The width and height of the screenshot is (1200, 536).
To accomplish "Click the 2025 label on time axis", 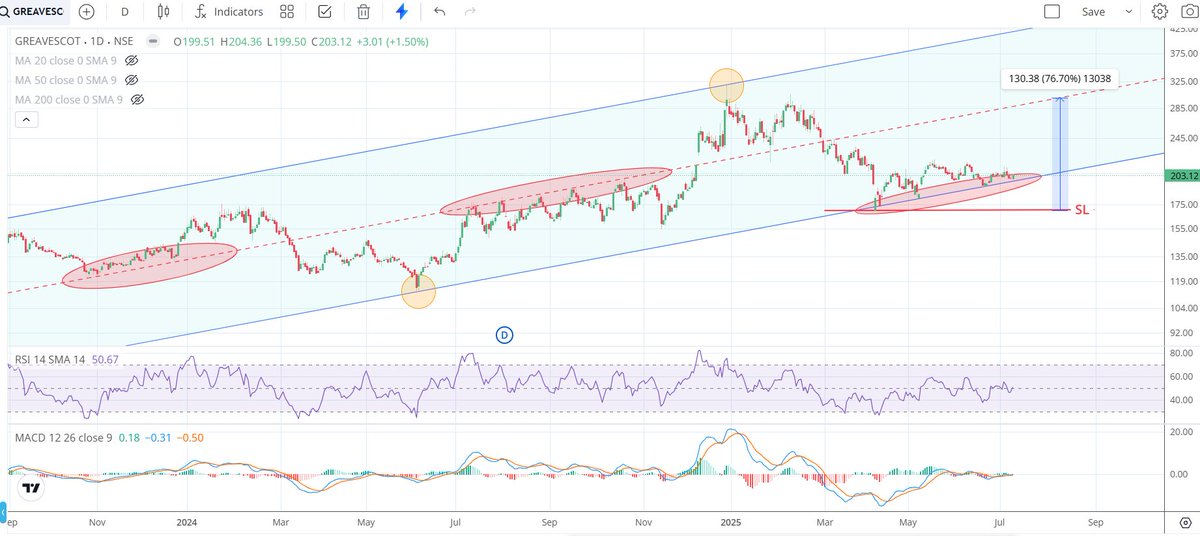I will point(730,521).
